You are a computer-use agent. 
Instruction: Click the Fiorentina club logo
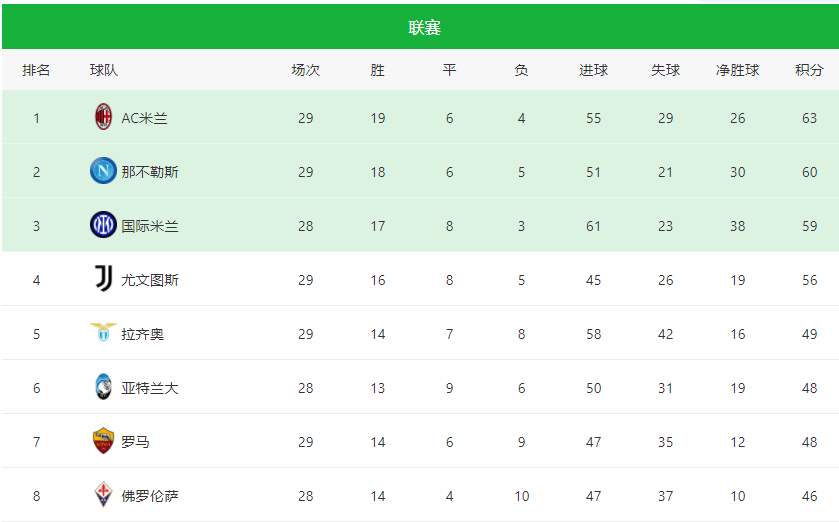[103, 495]
